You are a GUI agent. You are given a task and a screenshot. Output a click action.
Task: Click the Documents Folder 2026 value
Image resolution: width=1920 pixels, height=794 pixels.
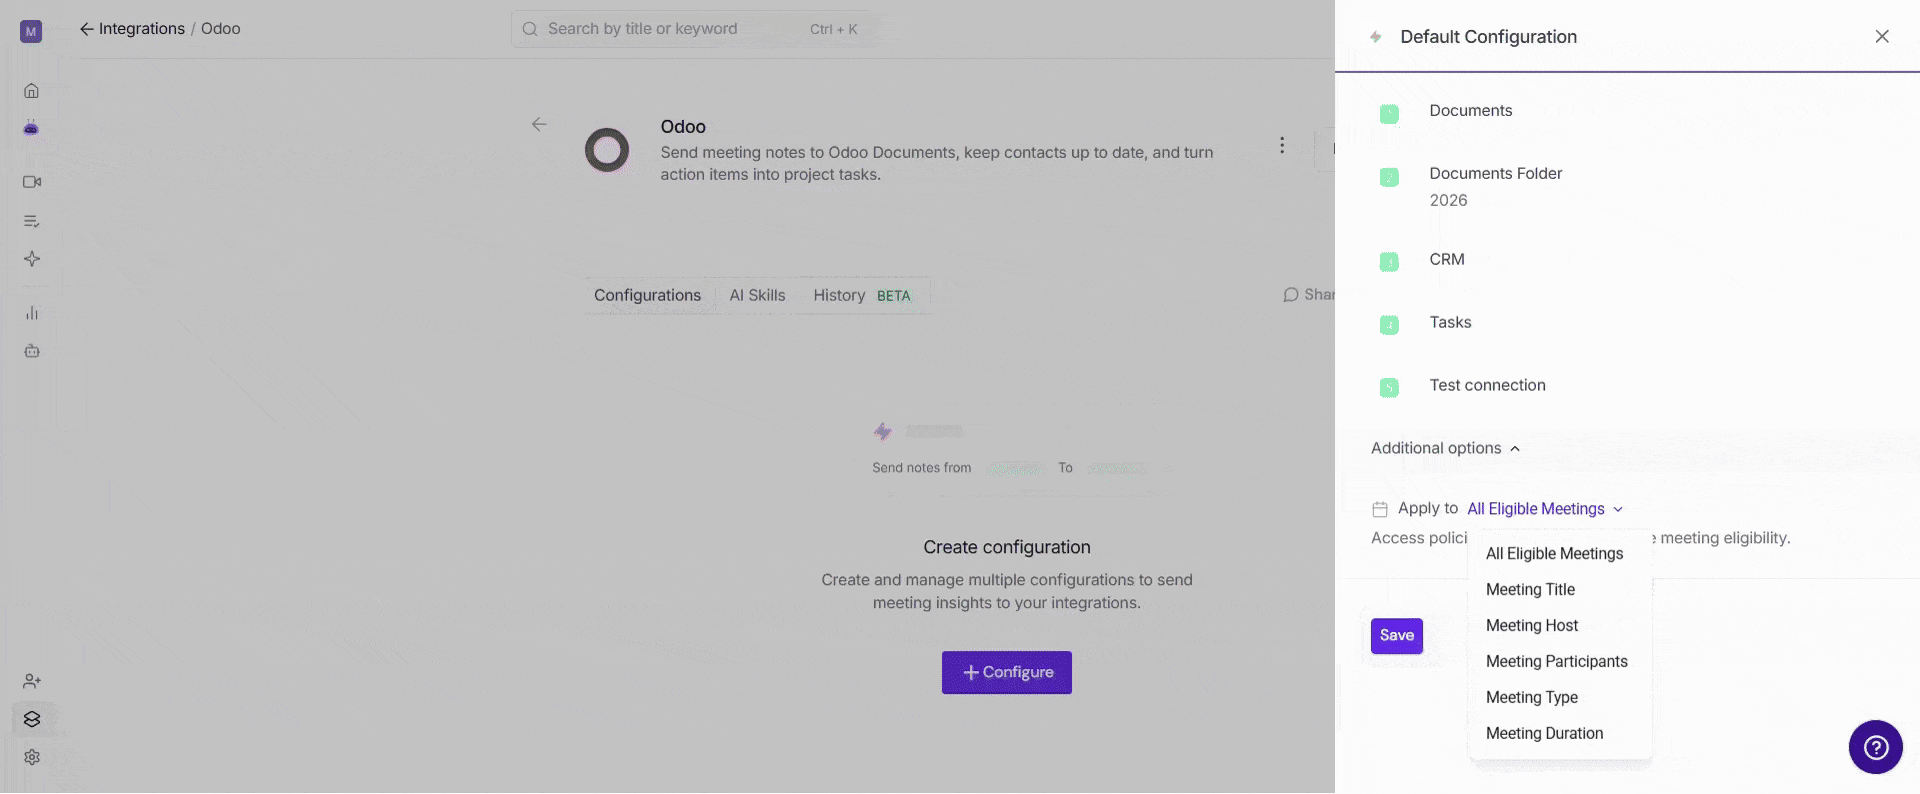[x=1448, y=201]
